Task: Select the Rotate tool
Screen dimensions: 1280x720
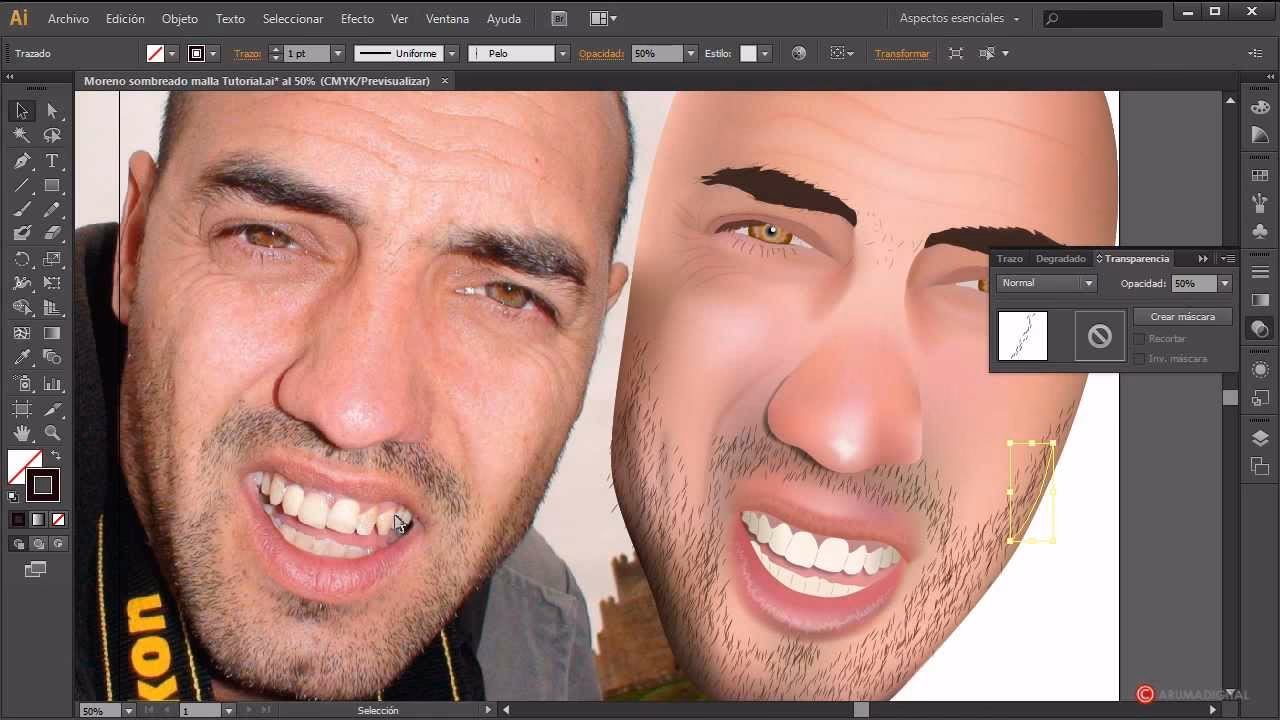Action: coord(22,259)
